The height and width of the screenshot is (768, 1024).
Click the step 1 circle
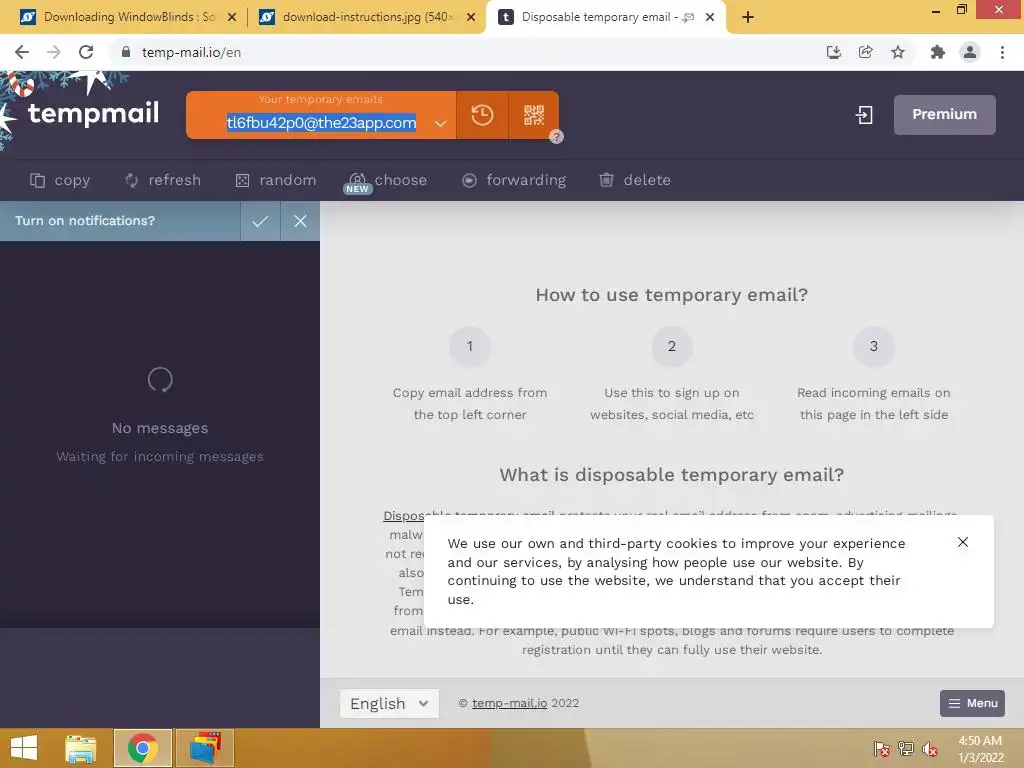(470, 346)
